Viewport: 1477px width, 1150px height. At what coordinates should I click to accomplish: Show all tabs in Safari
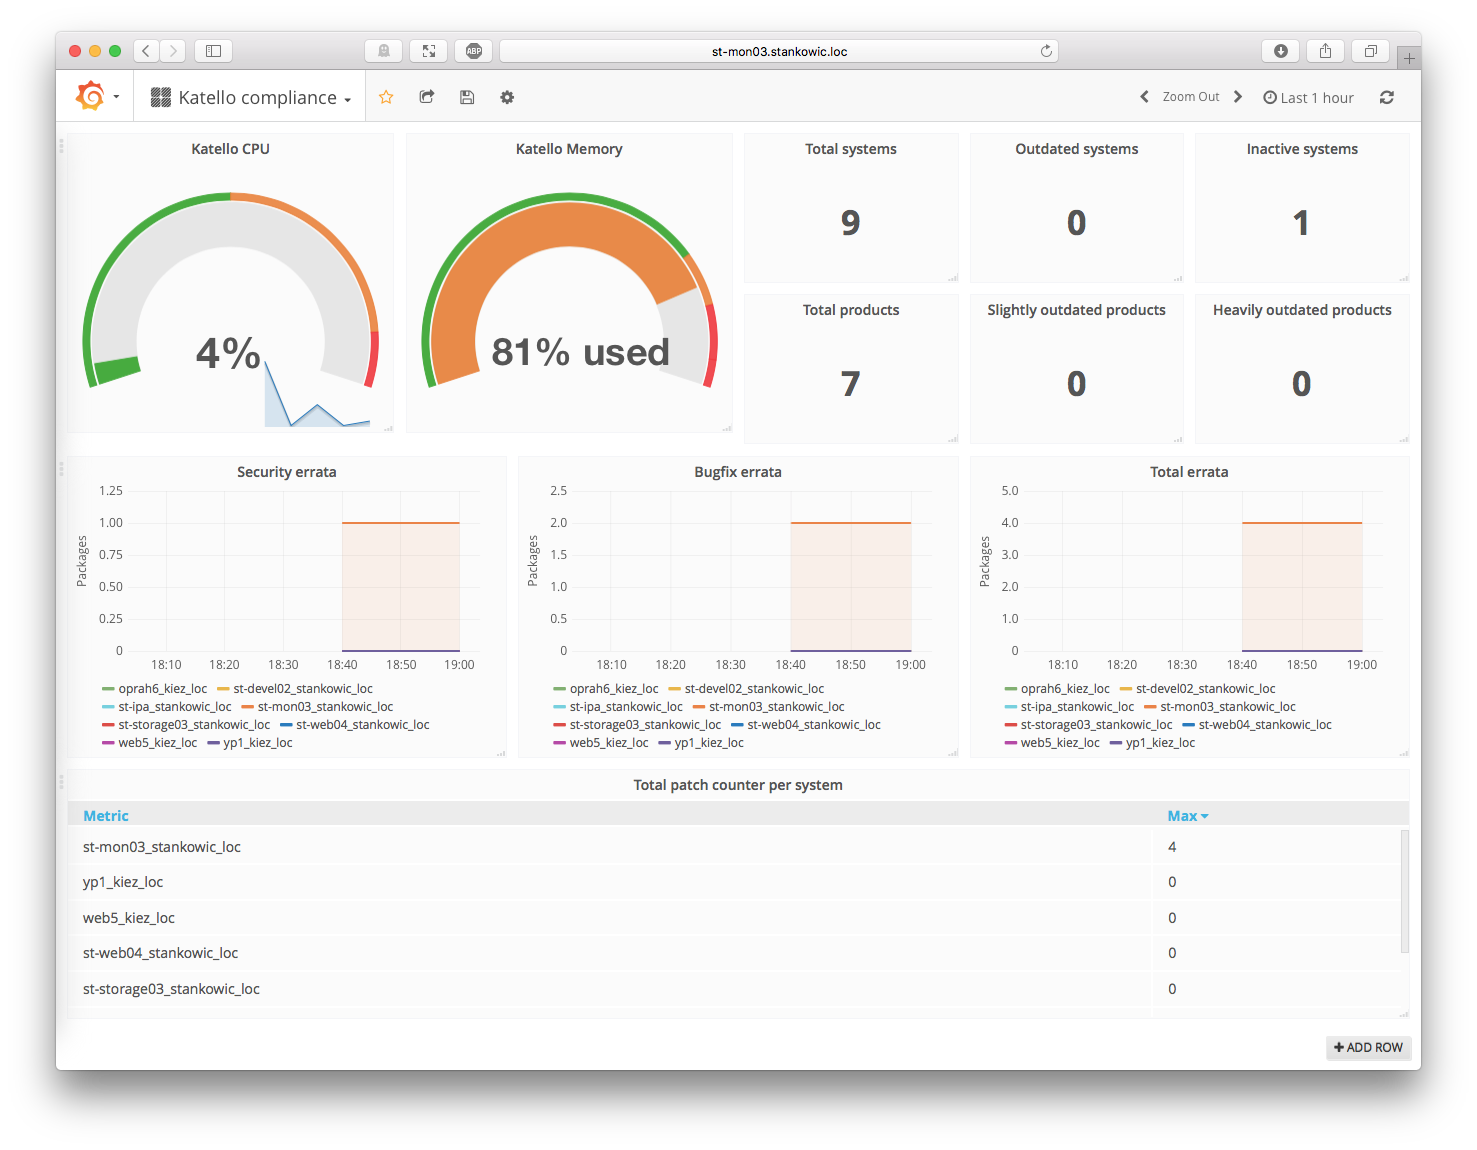1371,51
